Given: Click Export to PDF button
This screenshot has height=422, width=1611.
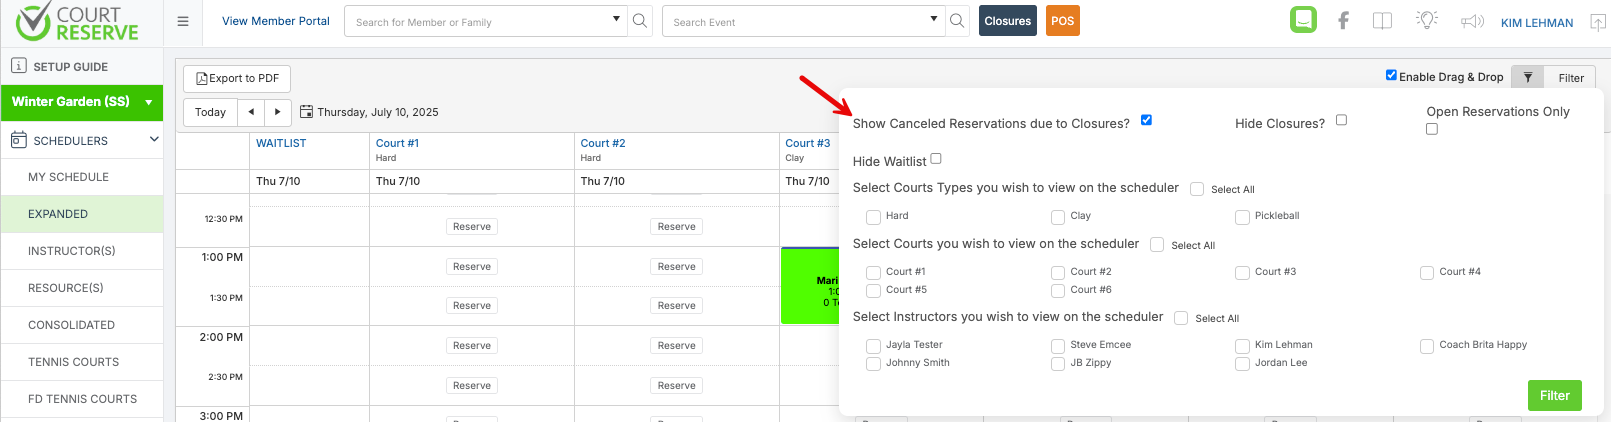Looking at the screenshot, I should point(237,78).
